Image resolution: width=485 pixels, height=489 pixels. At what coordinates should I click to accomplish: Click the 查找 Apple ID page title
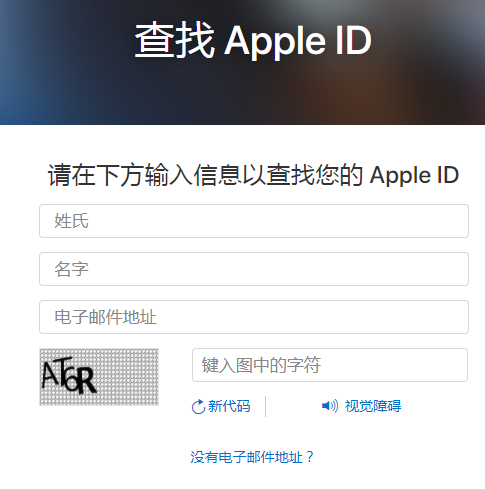(x=253, y=41)
